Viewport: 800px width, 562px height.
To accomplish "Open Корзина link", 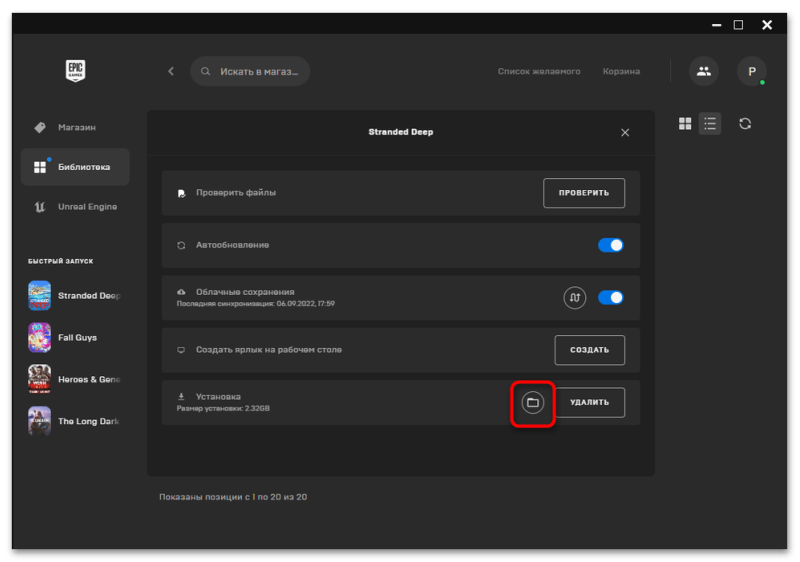I will click(x=621, y=71).
